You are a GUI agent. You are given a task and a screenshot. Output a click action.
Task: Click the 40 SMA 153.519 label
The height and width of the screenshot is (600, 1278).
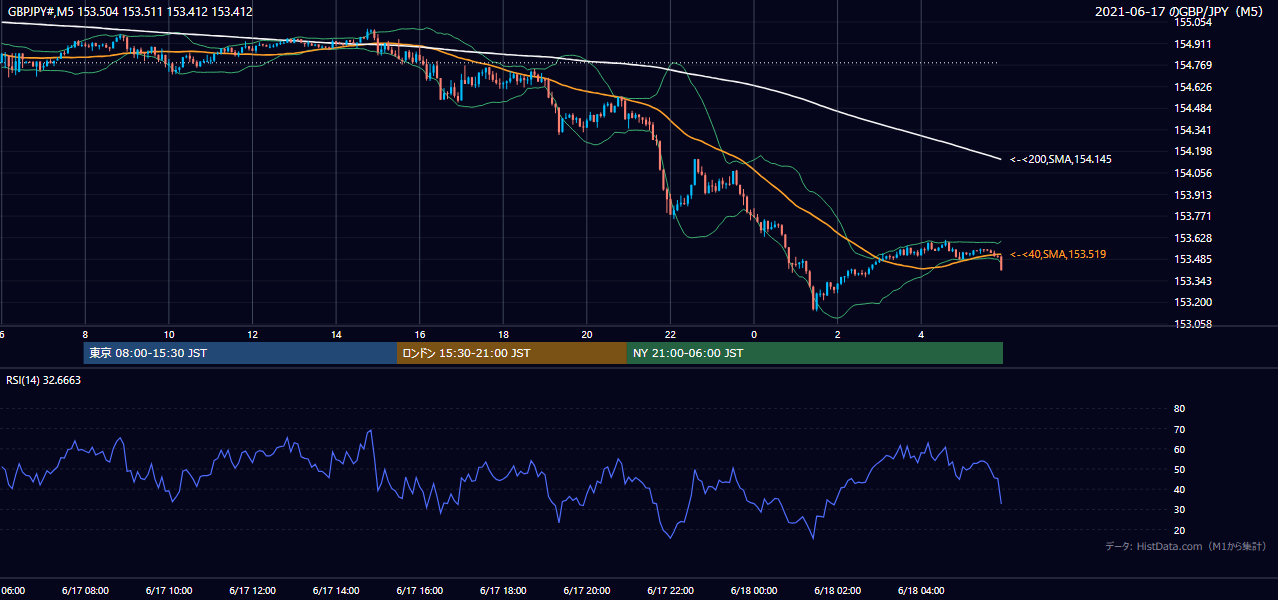[1057, 255]
